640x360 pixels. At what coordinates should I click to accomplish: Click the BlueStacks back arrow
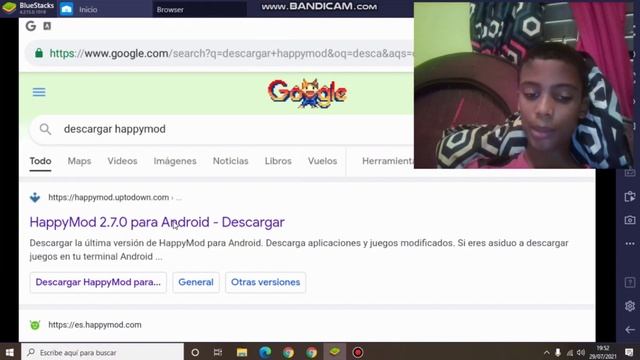[x=630, y=330]
